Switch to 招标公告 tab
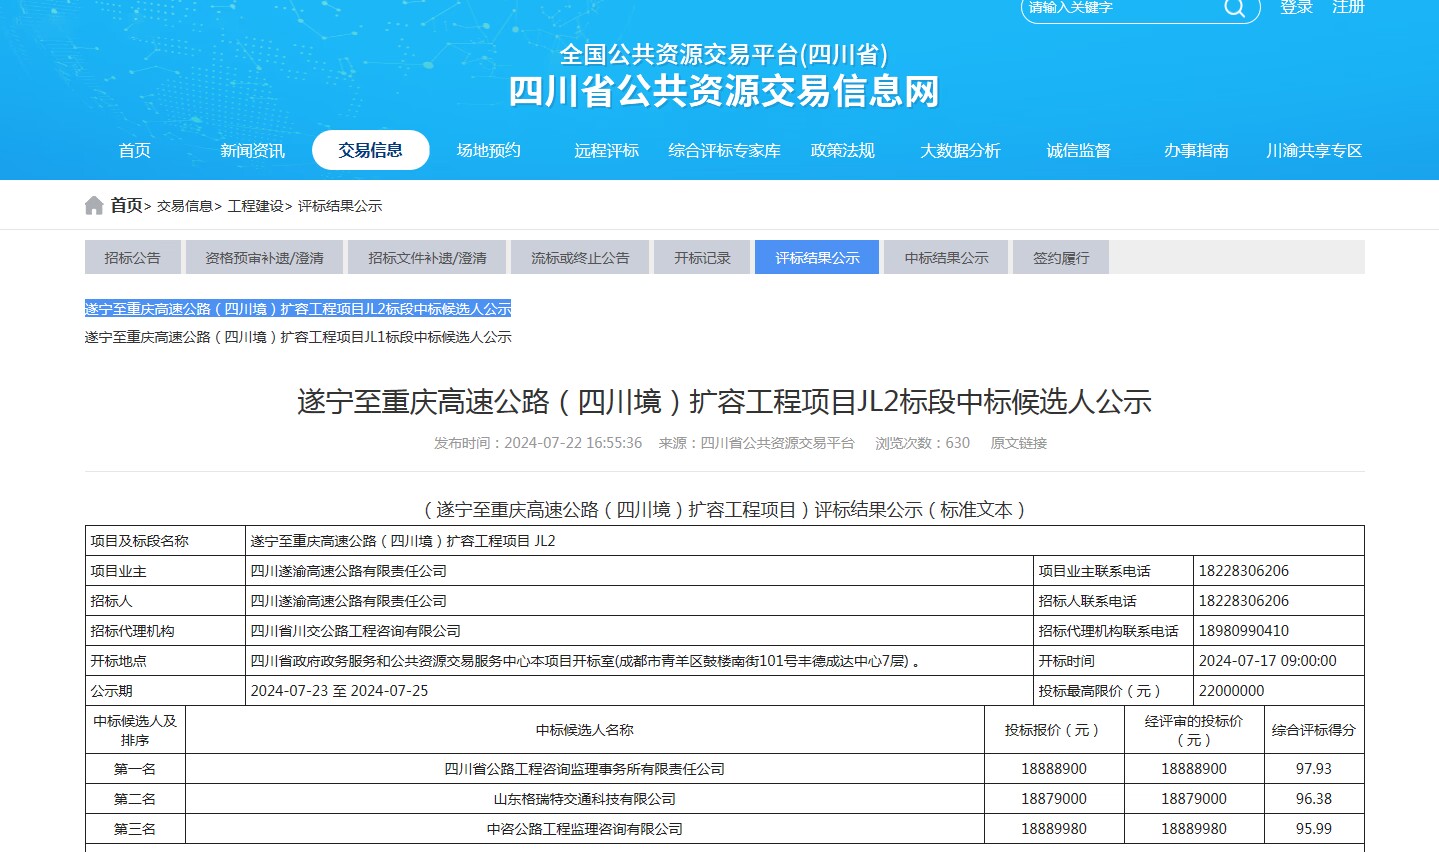Screen dimensions: 1439x852 (x=133, y=257)
